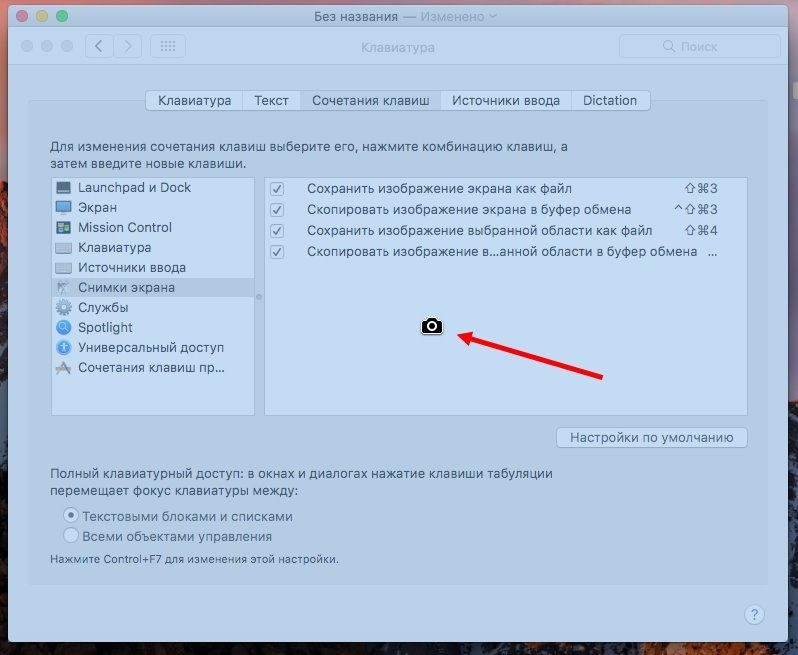The width and height of the screenshot is (798, 655).
Task: Click in the Поиск search field
Action: 700,47
